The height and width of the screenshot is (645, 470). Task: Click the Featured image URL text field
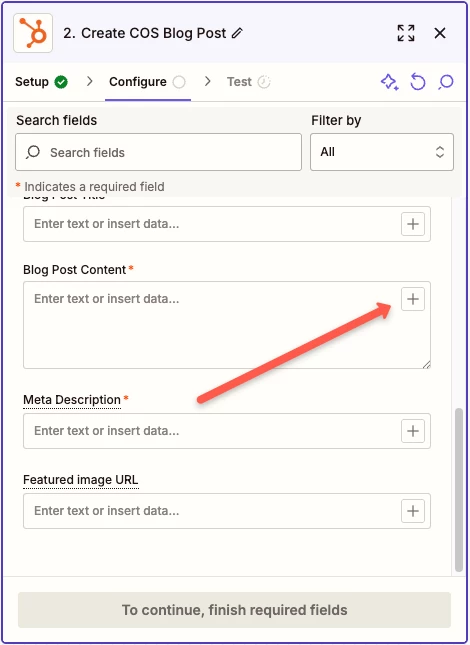[x=210, y=511]
